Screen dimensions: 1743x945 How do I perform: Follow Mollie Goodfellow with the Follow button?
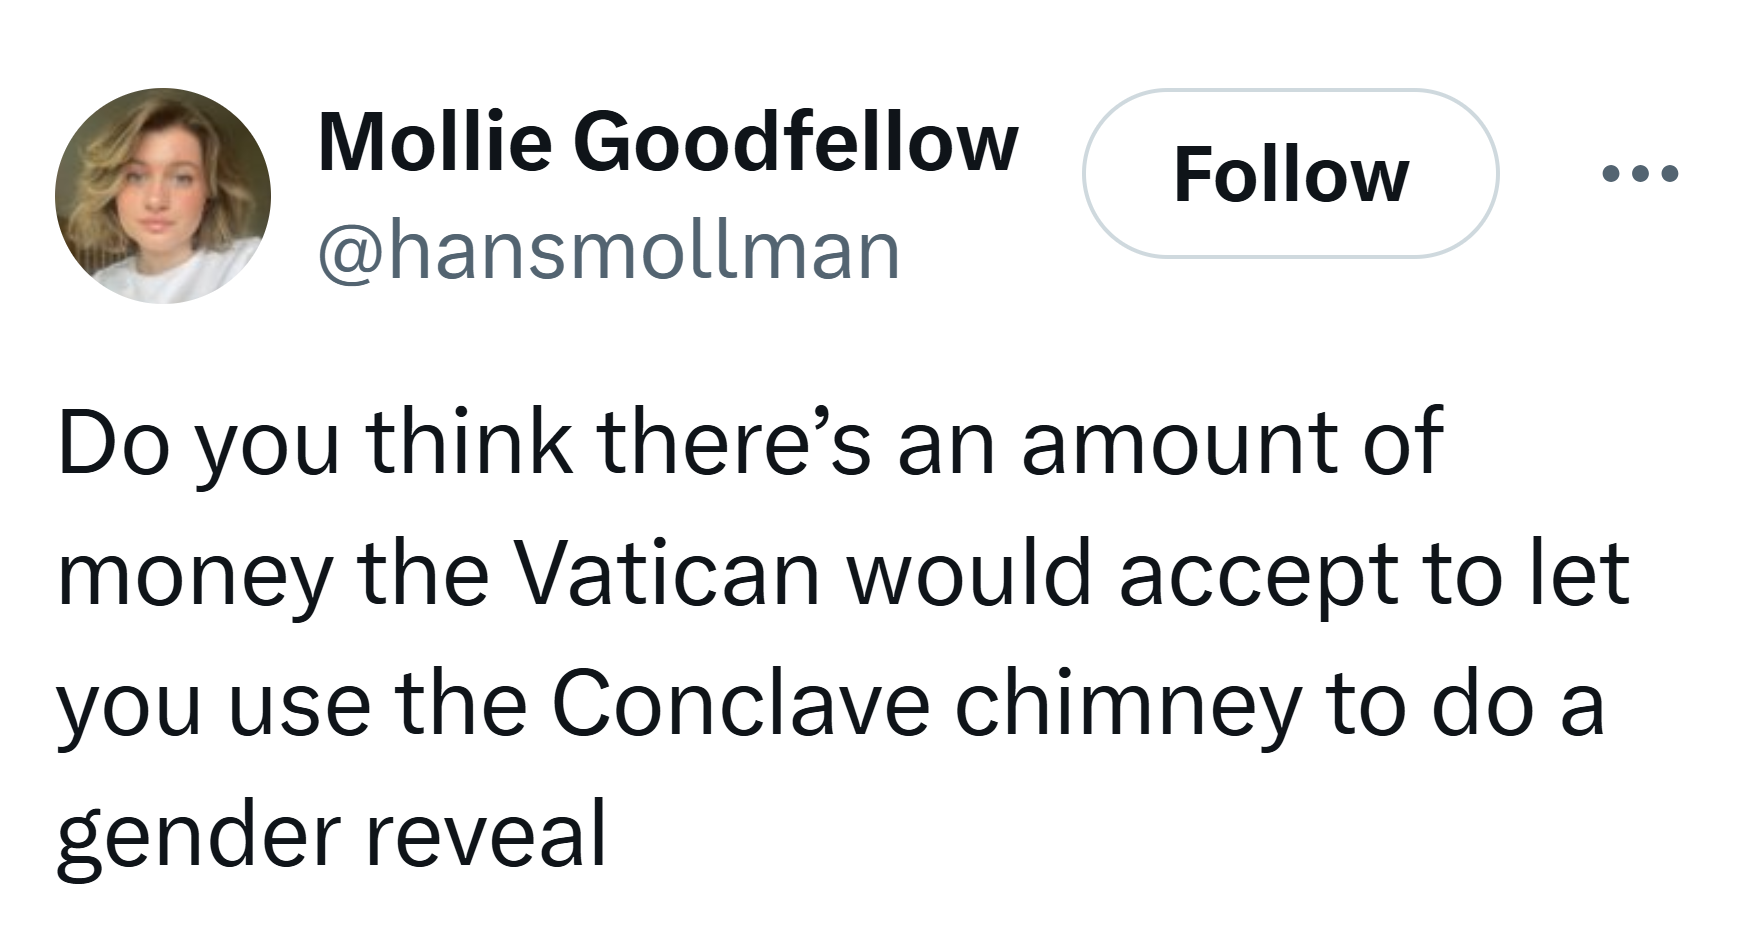pyautogui.click(x=1291, y=174)
